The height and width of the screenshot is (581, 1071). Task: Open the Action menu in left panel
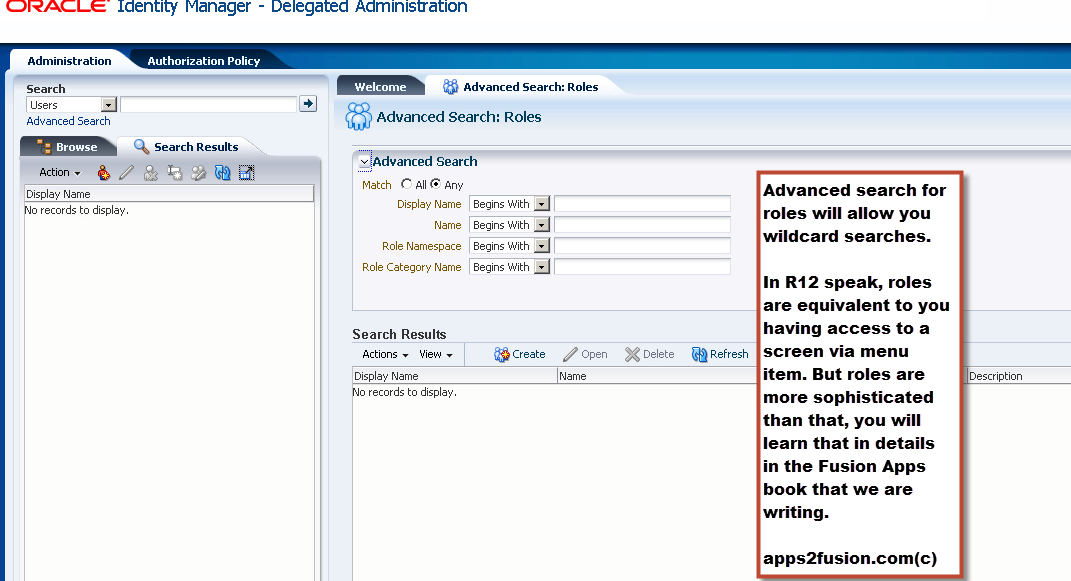coord(60,173)
